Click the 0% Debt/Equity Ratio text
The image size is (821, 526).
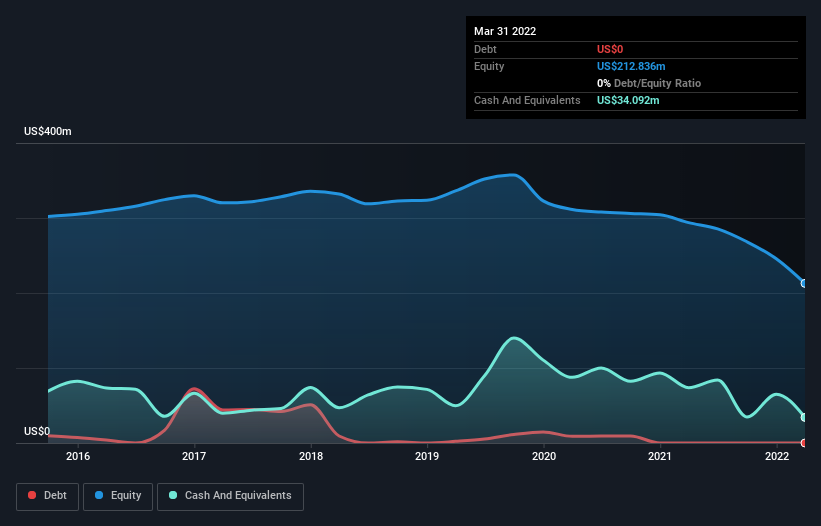coord(649,83)
